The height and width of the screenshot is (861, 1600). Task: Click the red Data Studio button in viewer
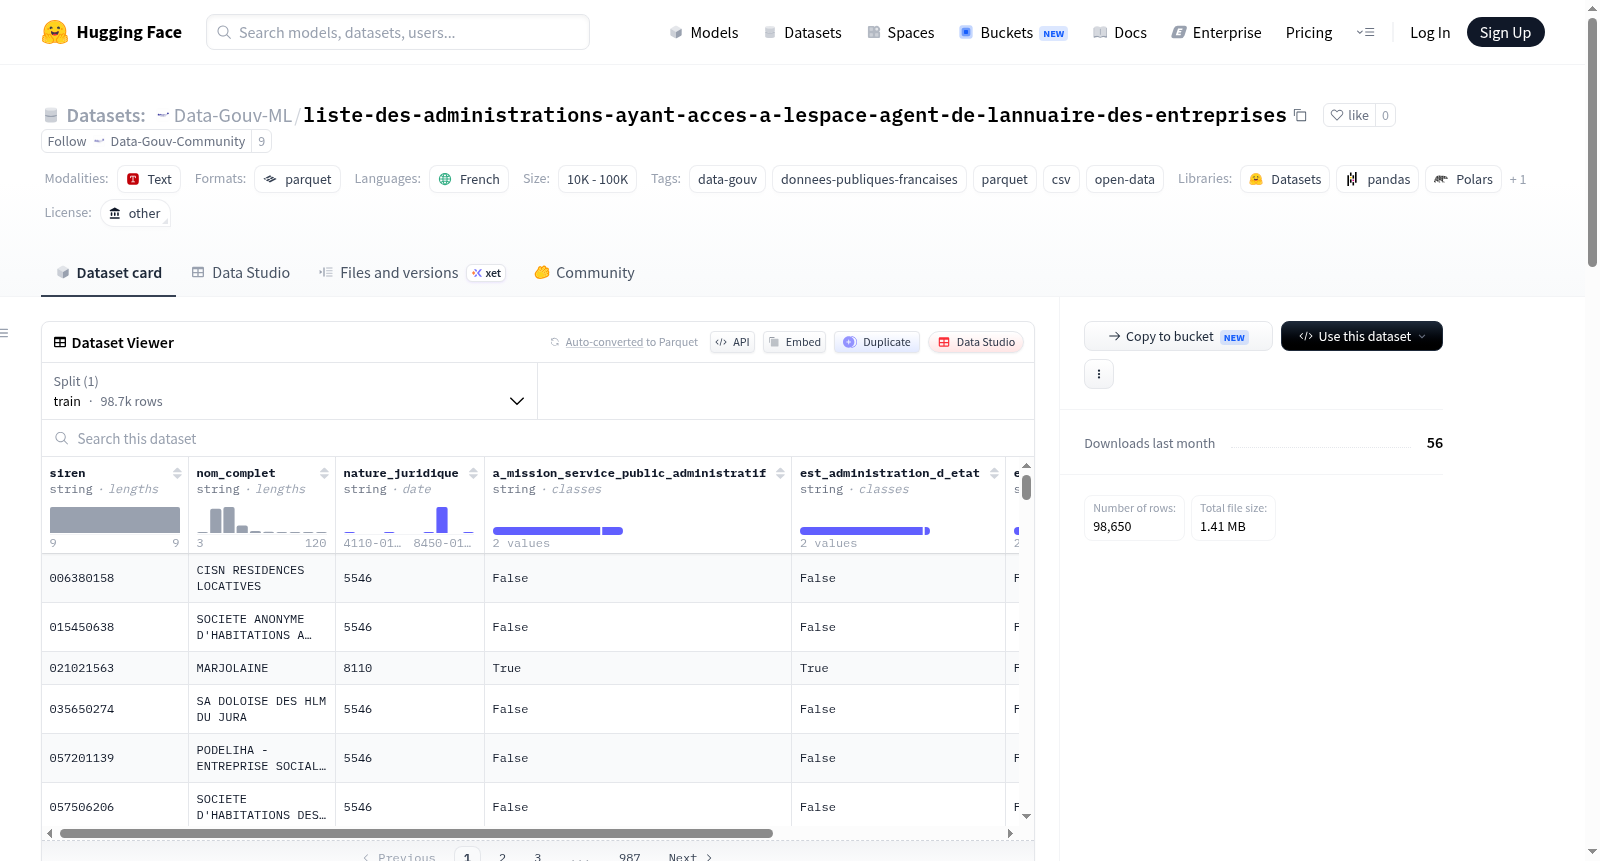pos(975,342)
